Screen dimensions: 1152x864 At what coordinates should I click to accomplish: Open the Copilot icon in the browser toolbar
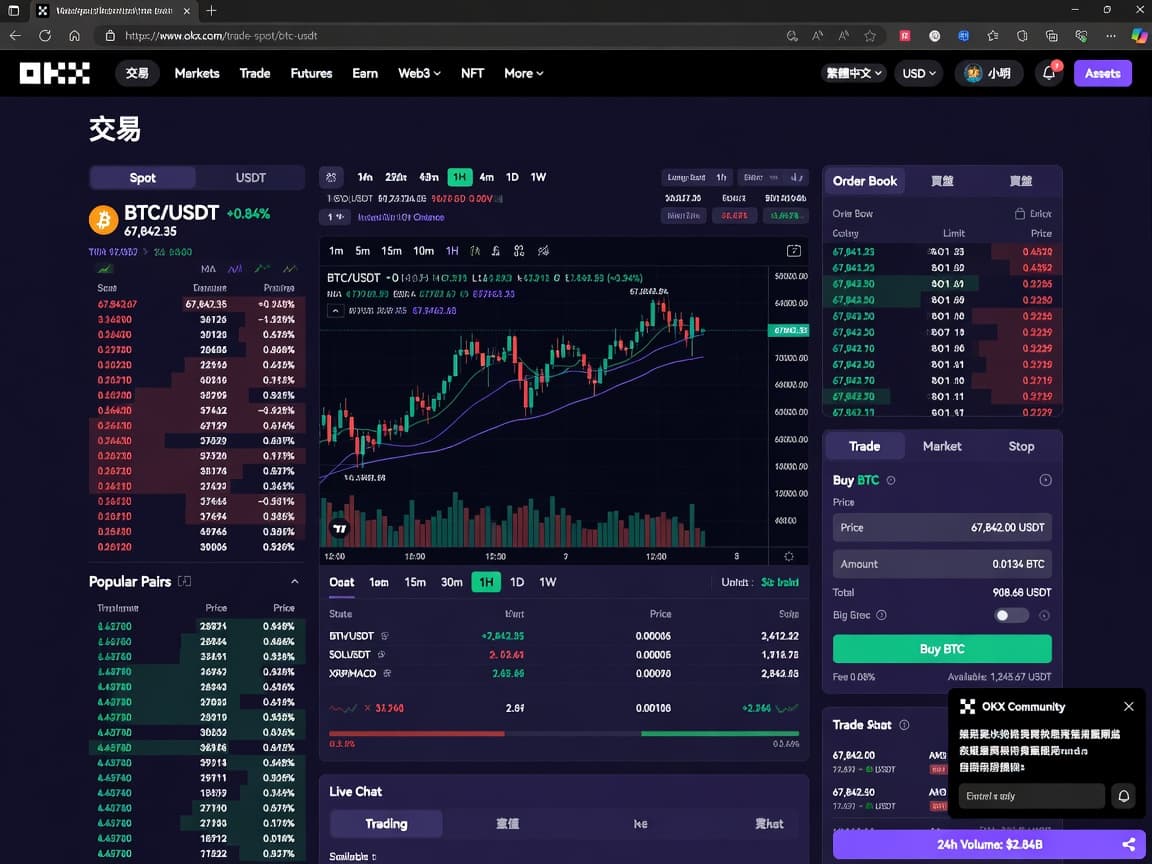[1139, 35]
